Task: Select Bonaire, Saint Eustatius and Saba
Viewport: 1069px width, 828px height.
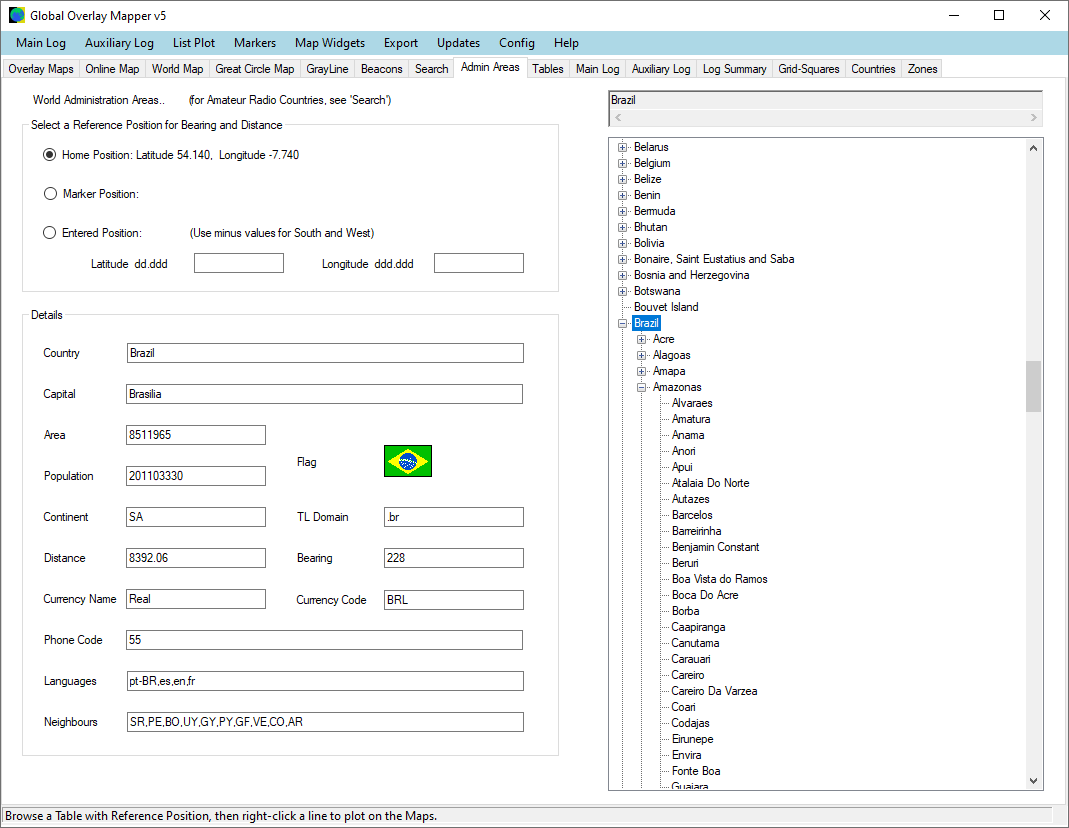Action: [x=714, y=259]
